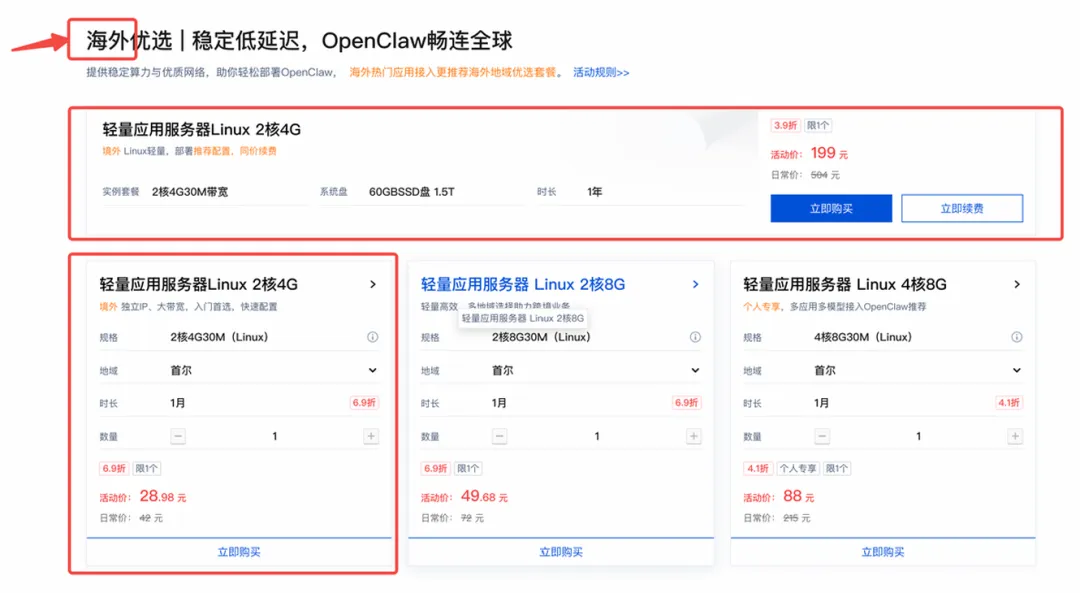Increase quantity in the 2核8G card
Viewport: 1080px width, 593px height.
(694, 436)
